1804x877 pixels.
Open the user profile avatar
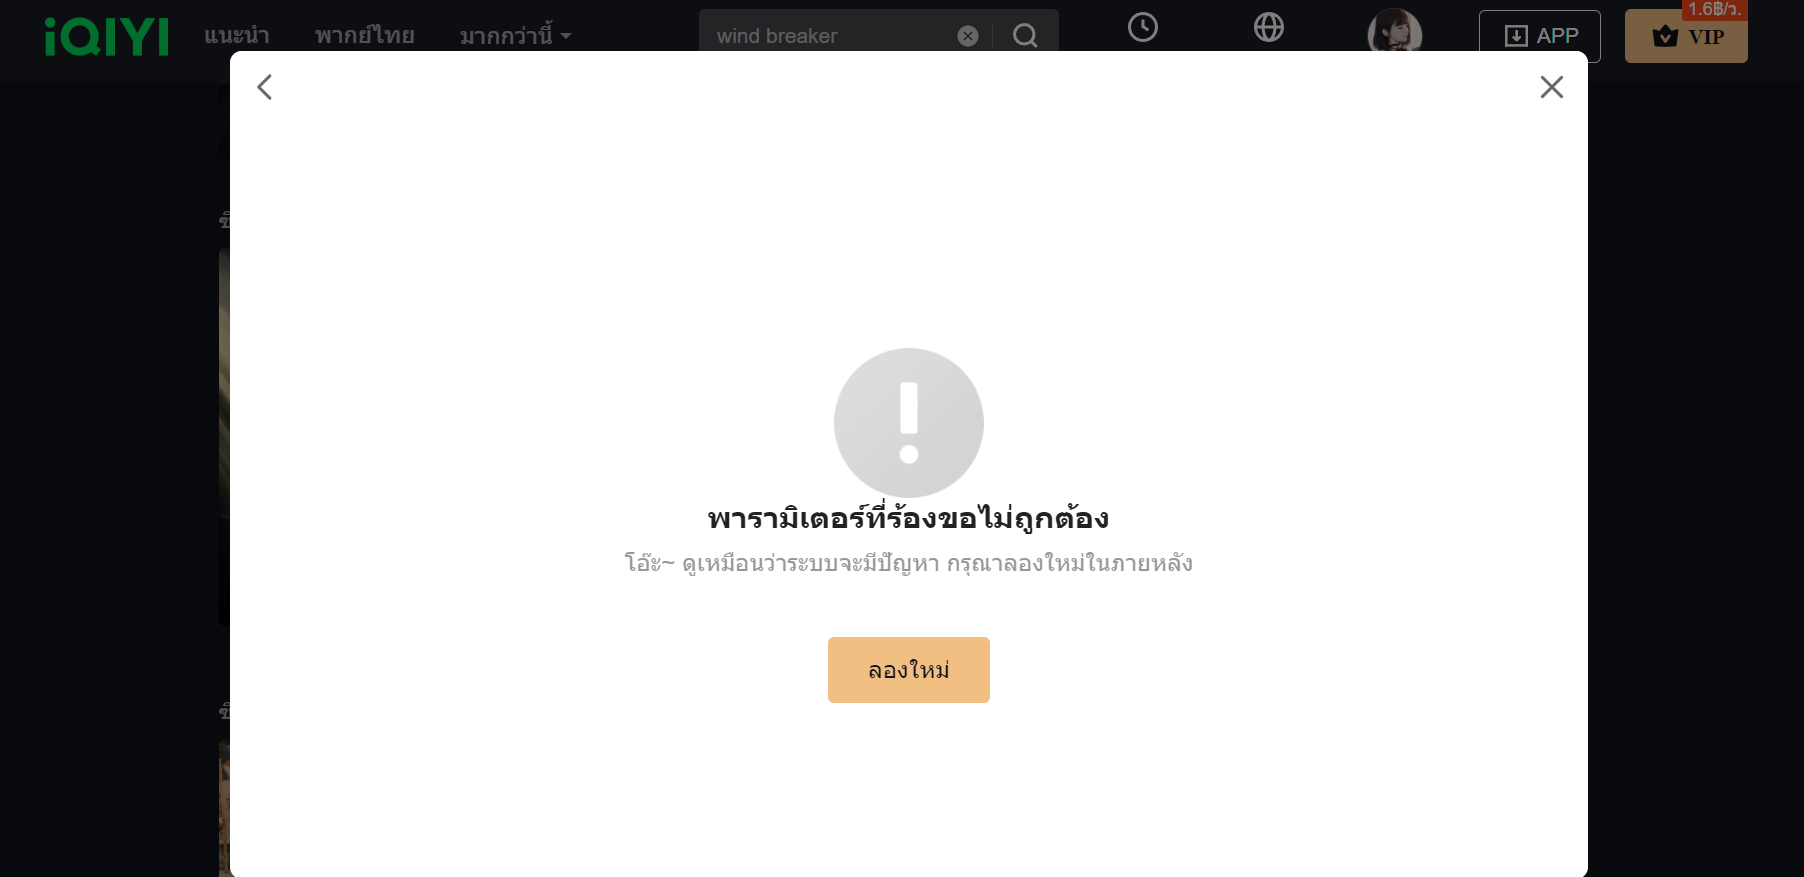1395,32
